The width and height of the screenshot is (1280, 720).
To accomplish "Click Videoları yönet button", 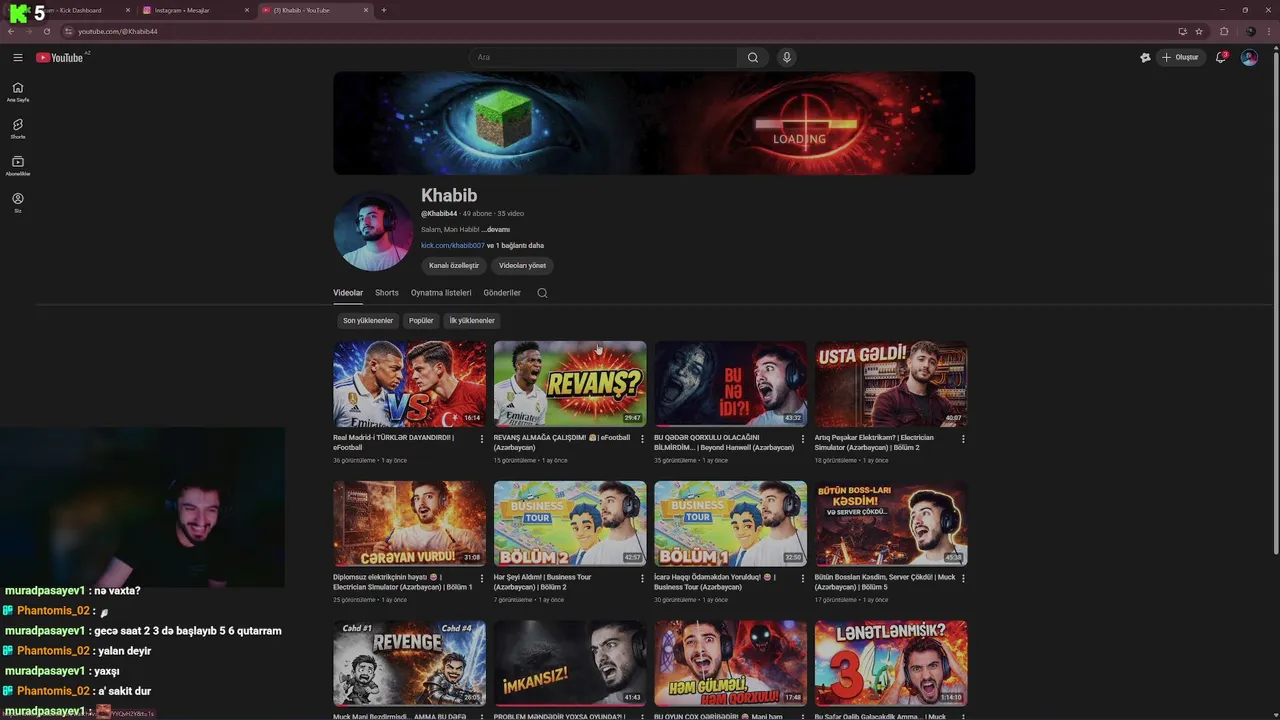I will click(x=523, y=265).
